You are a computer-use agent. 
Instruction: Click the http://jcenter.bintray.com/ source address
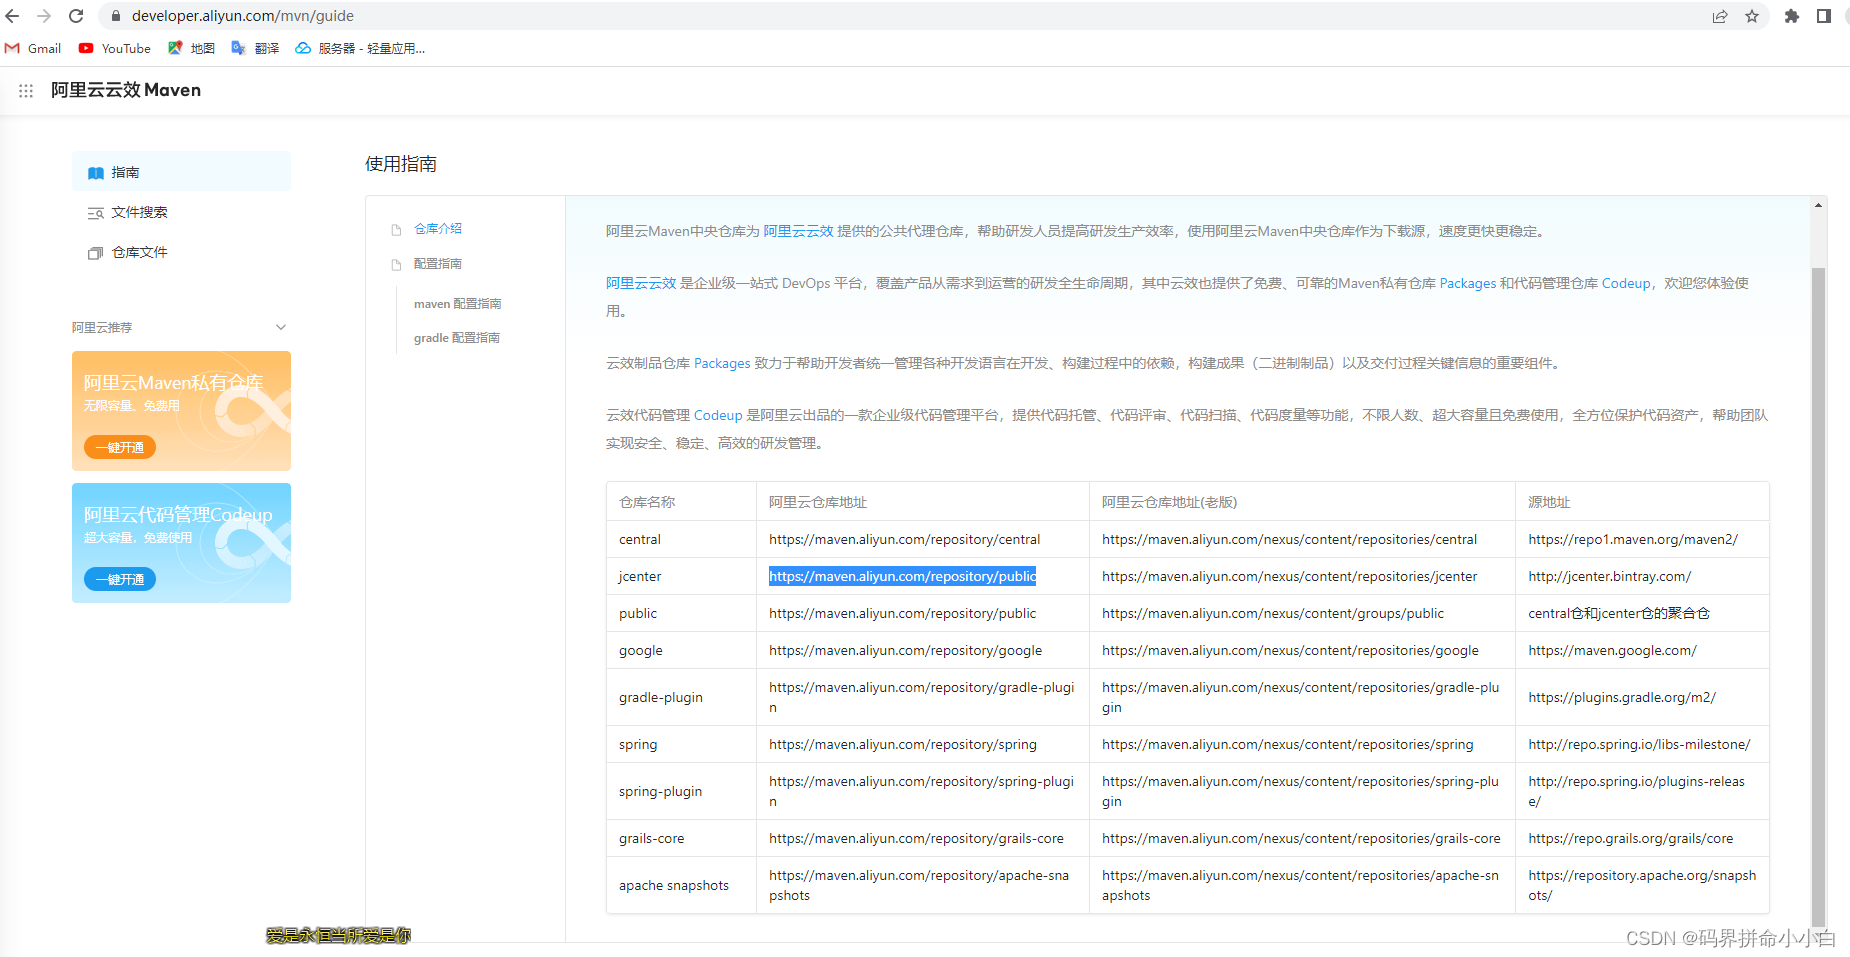click(x=1610, y=576)
